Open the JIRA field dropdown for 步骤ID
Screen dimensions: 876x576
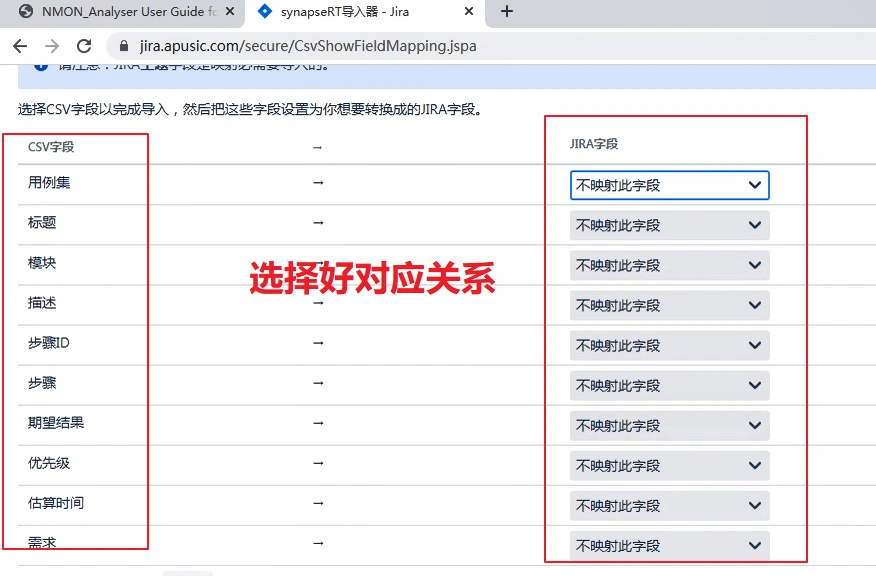[669, 345]
